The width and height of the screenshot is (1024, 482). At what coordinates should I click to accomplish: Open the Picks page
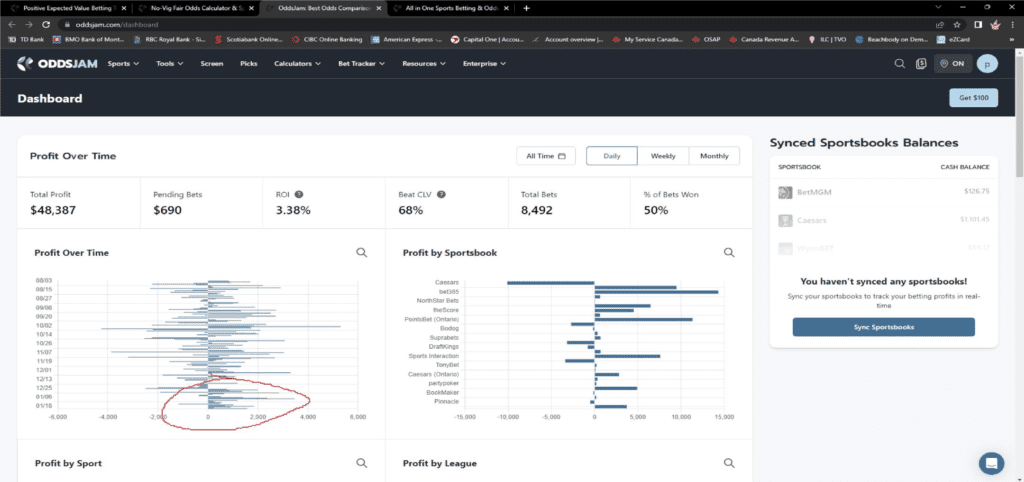(249, 64)
